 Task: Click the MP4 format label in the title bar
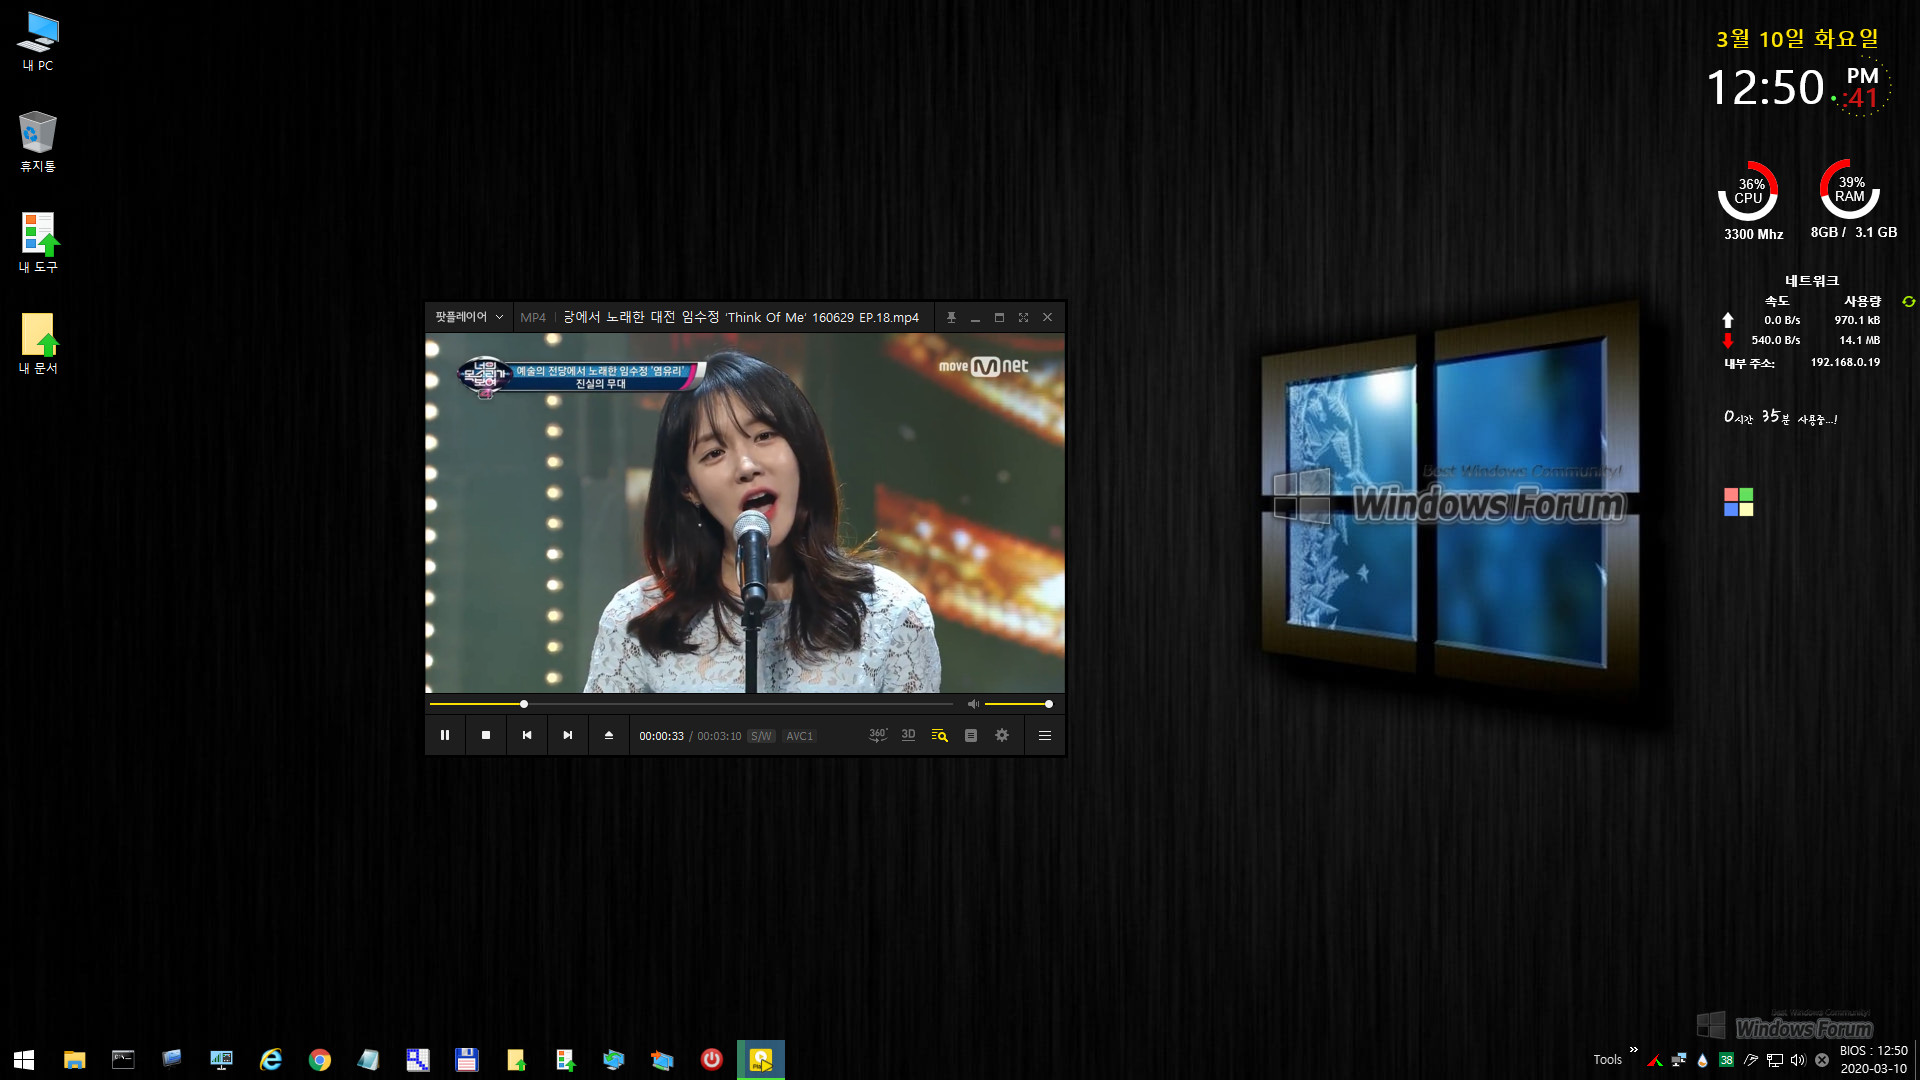point(533,317)
